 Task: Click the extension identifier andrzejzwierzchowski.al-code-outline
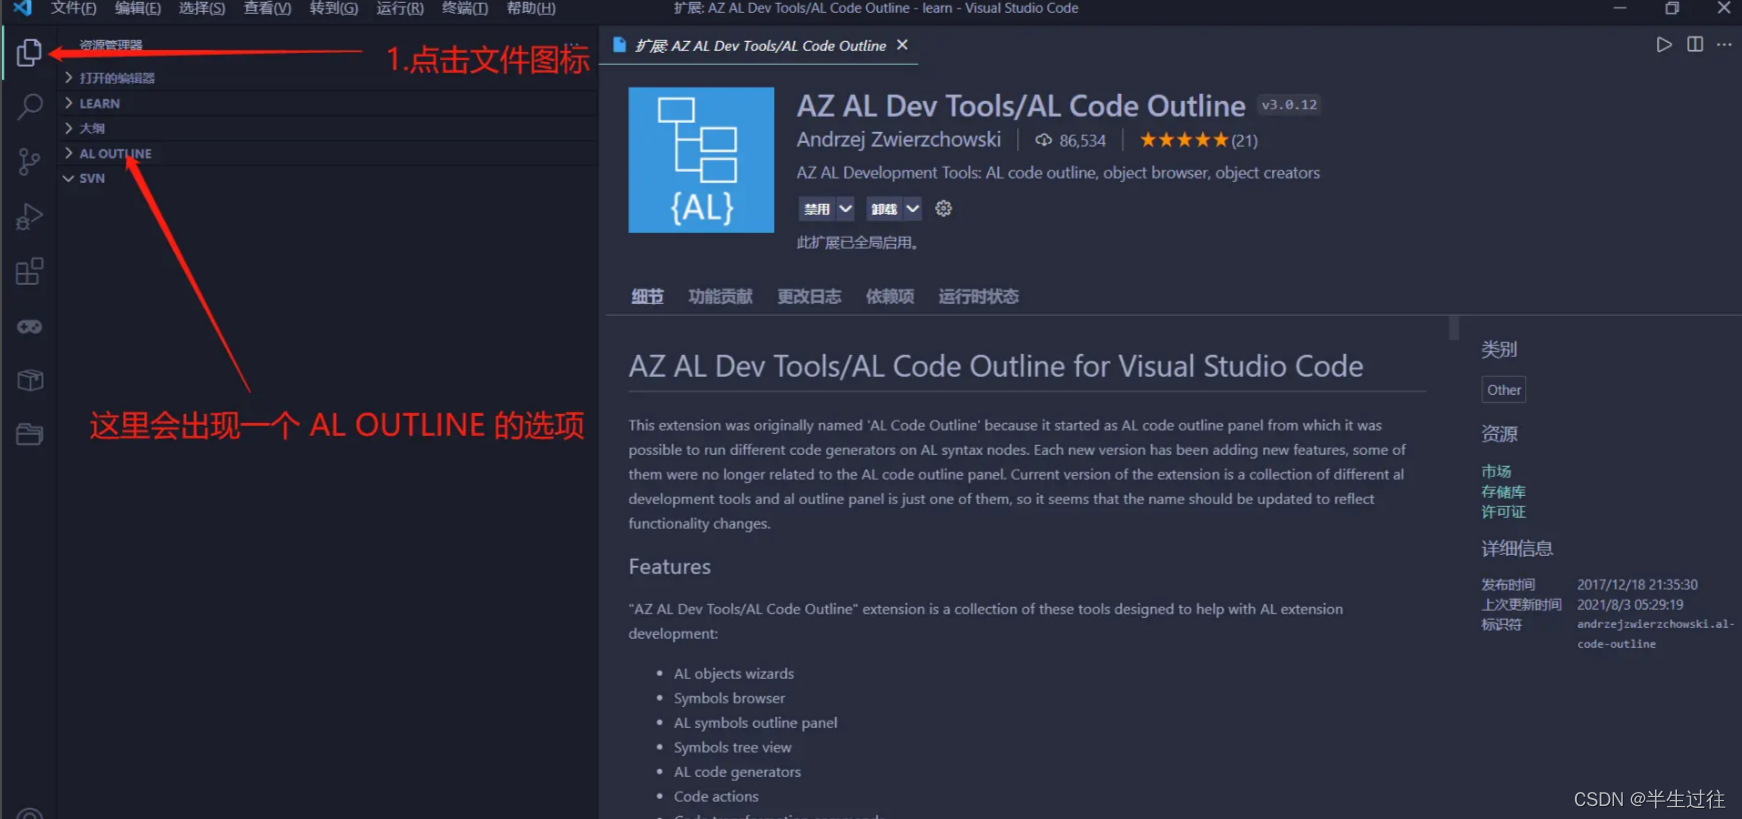(x=1655, y=634)
